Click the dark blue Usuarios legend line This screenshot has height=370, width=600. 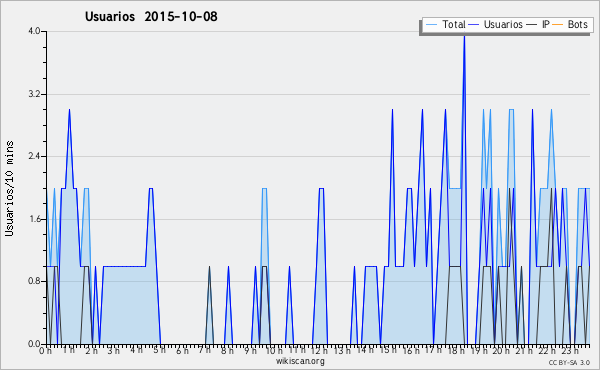[x=474, y=25]
